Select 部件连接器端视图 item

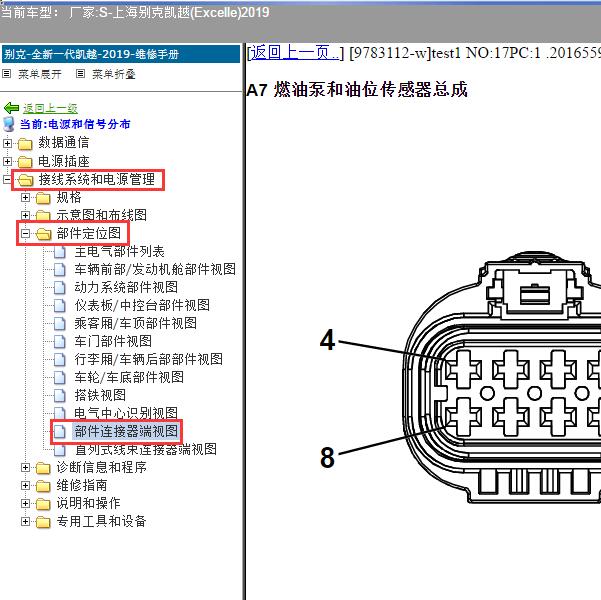pyautogui.click(x=126, y=431)
